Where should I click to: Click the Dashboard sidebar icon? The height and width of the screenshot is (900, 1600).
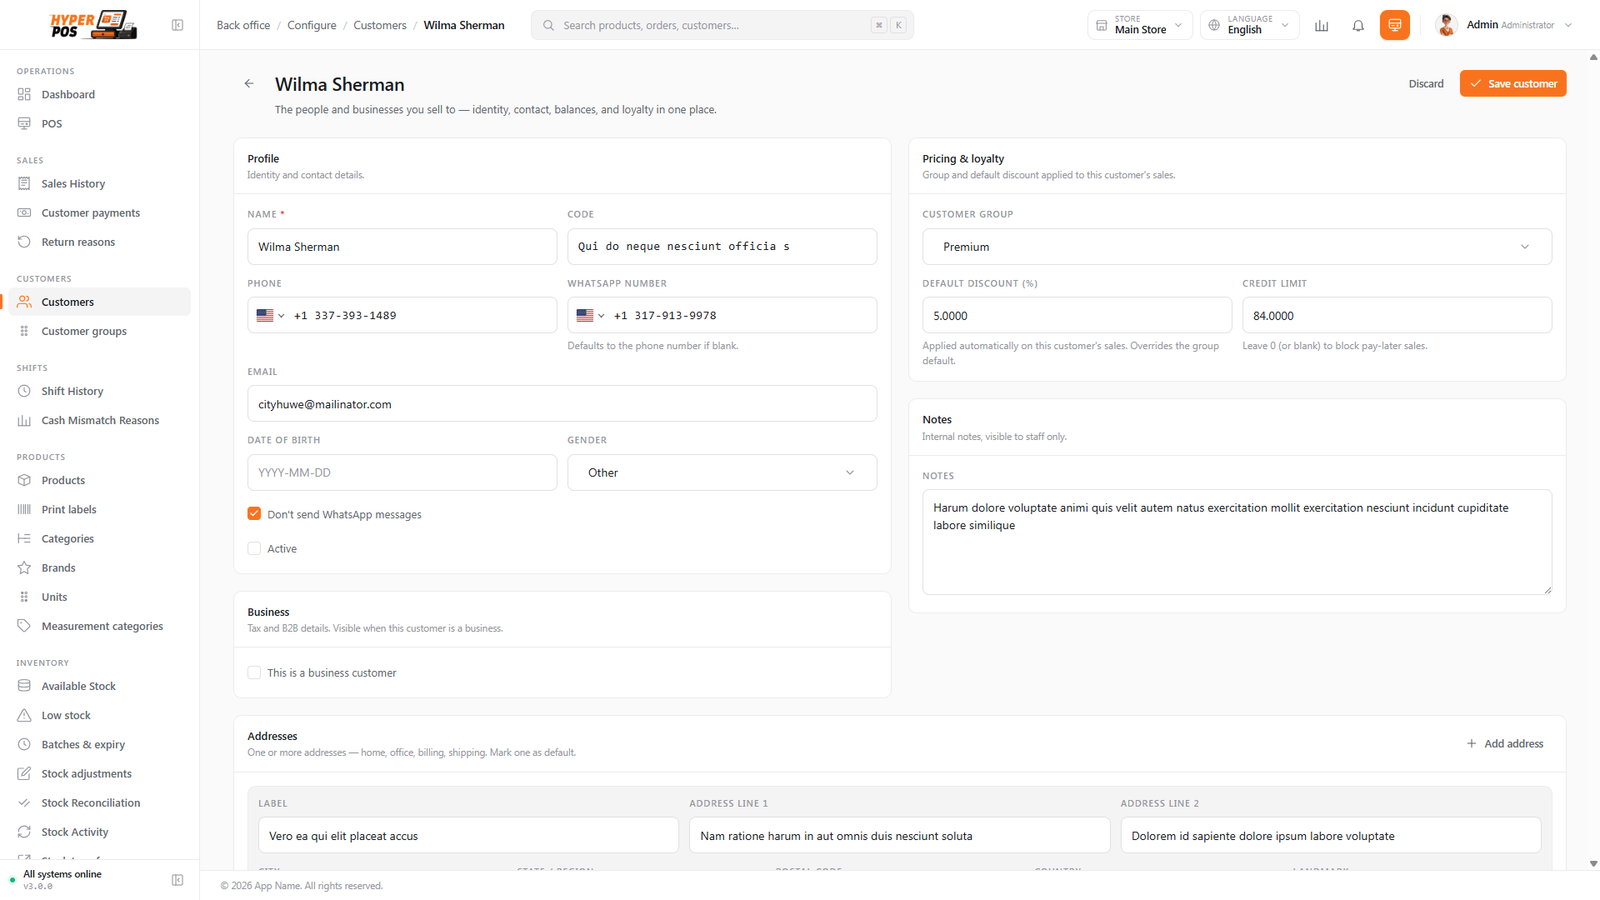(24, 94)
